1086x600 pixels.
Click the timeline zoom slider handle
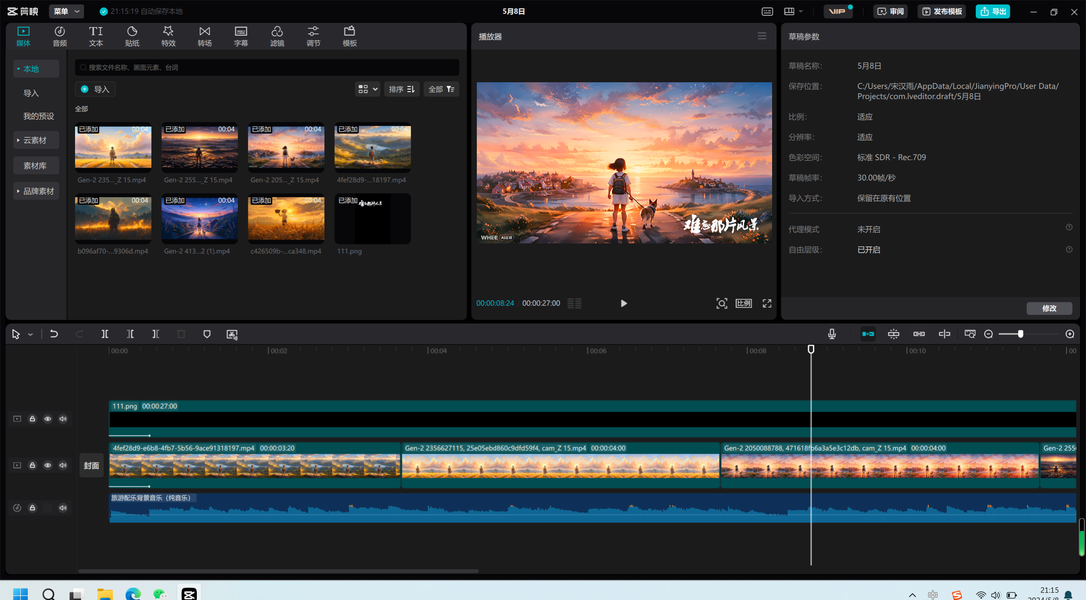coord(1020,334)
